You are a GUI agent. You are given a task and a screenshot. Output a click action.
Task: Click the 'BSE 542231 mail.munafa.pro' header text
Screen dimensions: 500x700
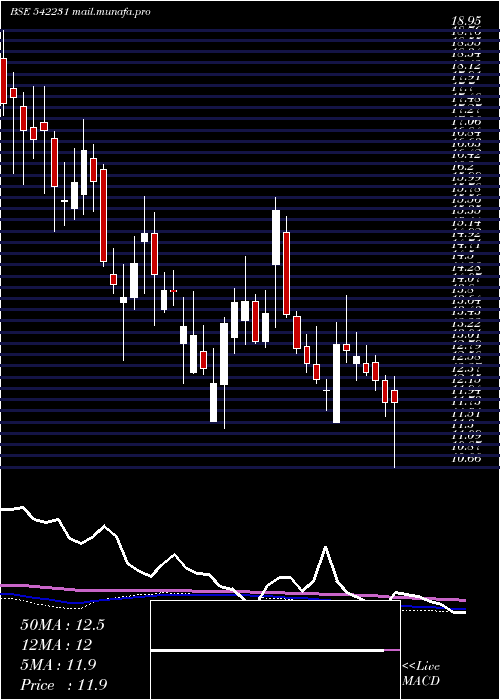click(x=79, y=12)
